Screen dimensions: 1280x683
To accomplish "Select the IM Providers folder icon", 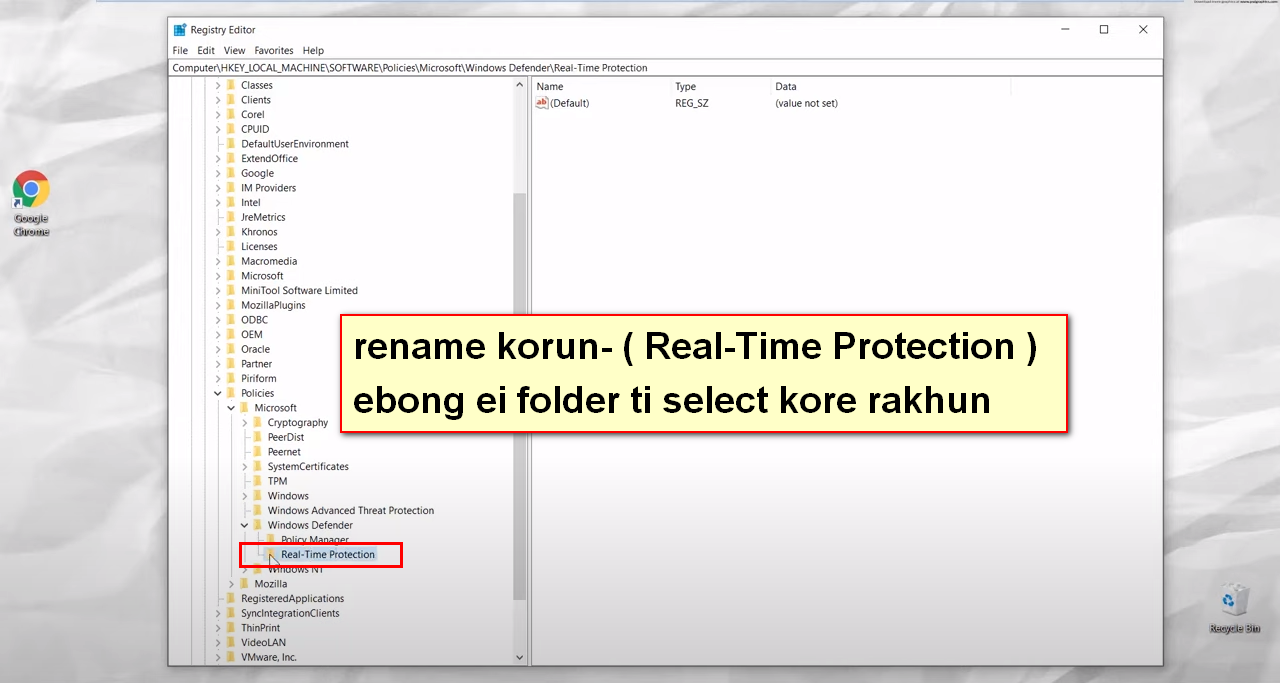I will coord(231,188).
